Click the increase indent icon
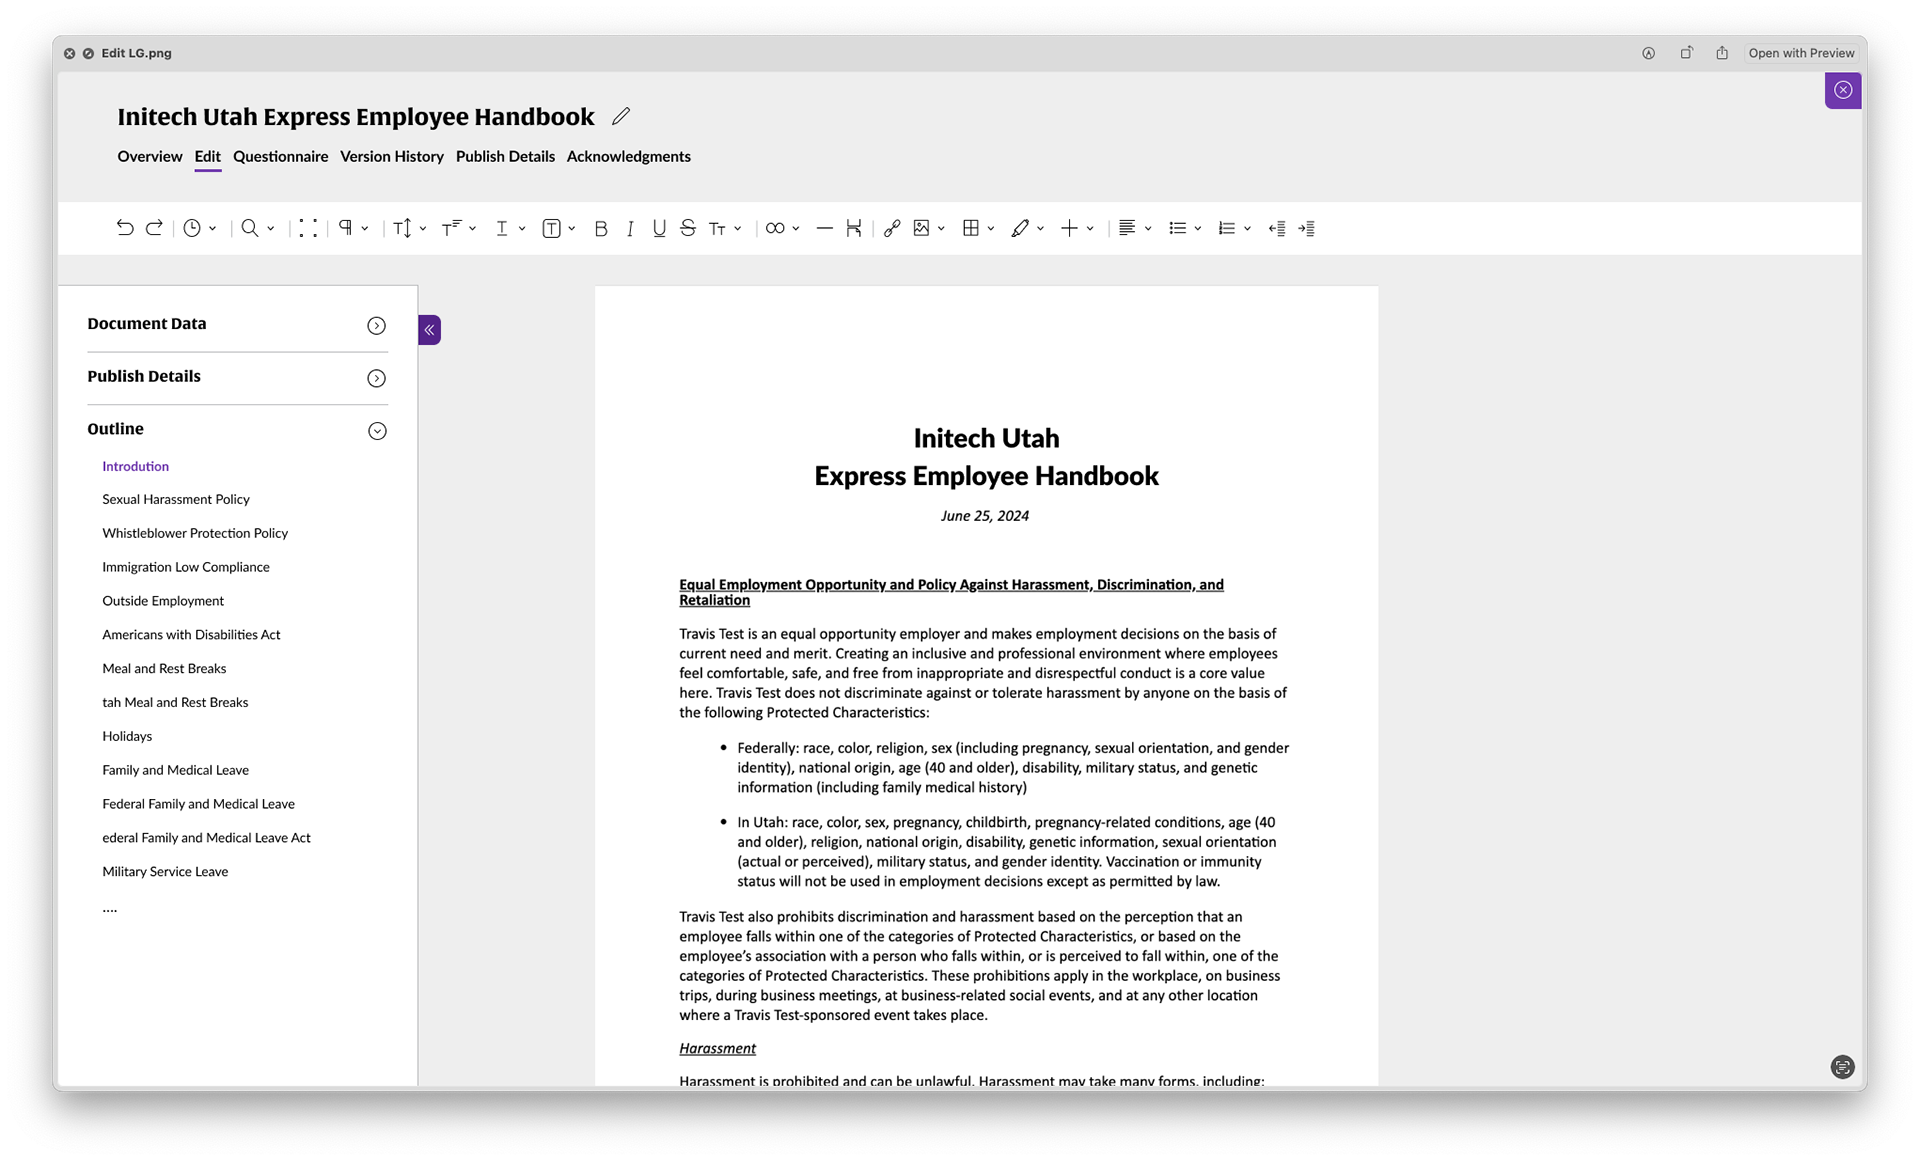 1306,228
